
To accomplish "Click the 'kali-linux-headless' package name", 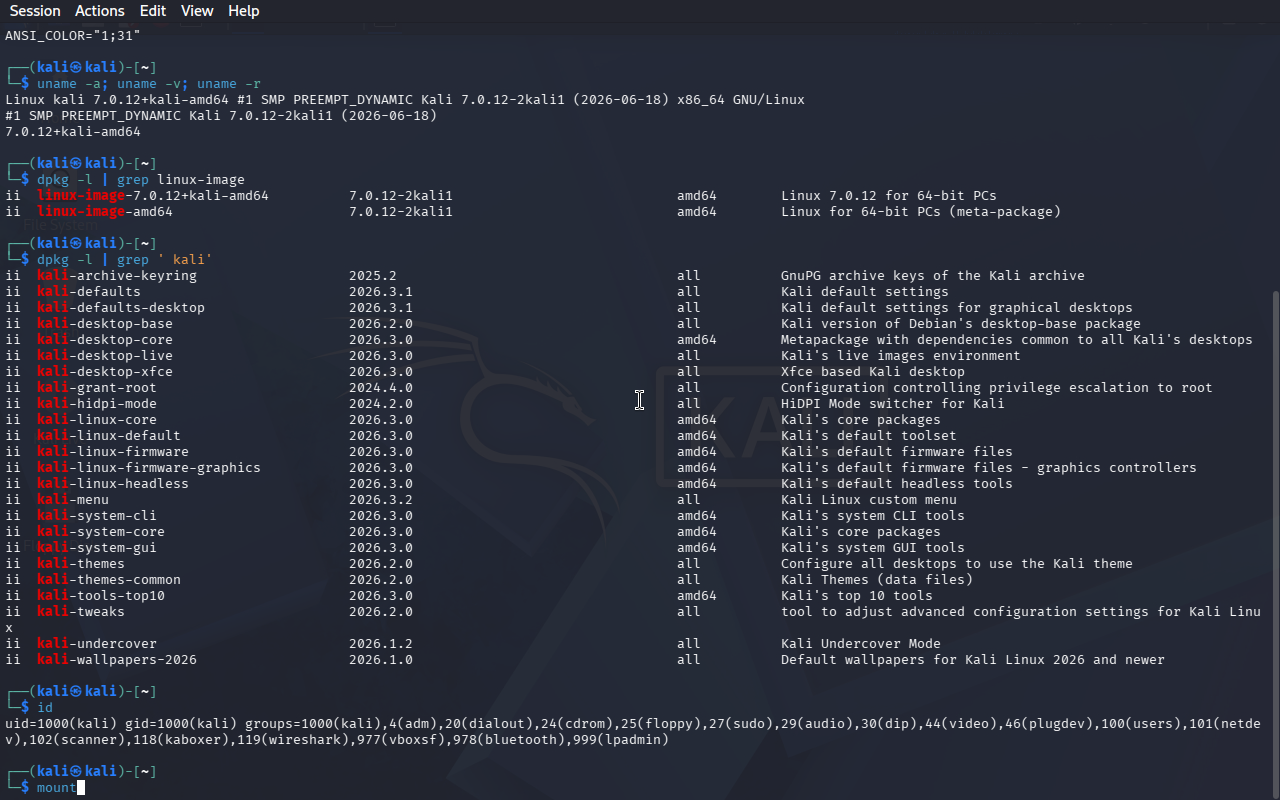I will (113, 484).
